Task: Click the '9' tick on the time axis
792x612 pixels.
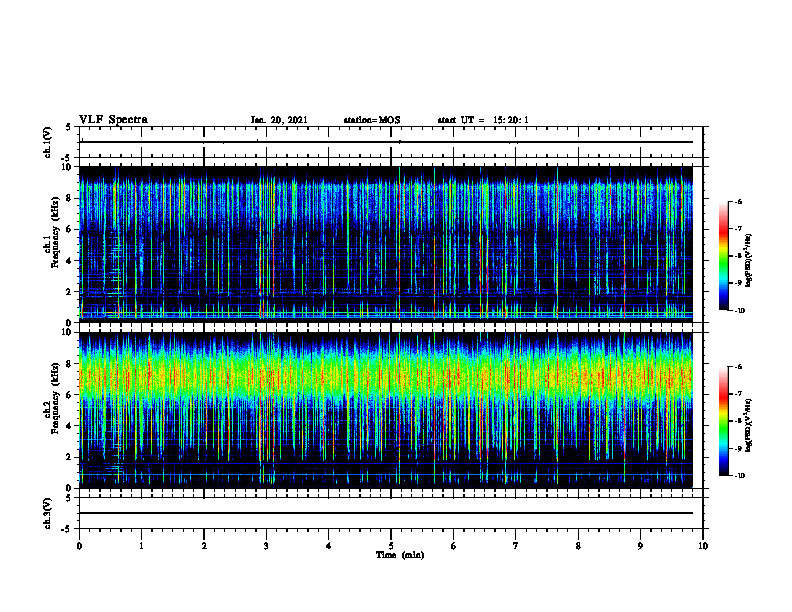Action: click(x=640, y=546)
